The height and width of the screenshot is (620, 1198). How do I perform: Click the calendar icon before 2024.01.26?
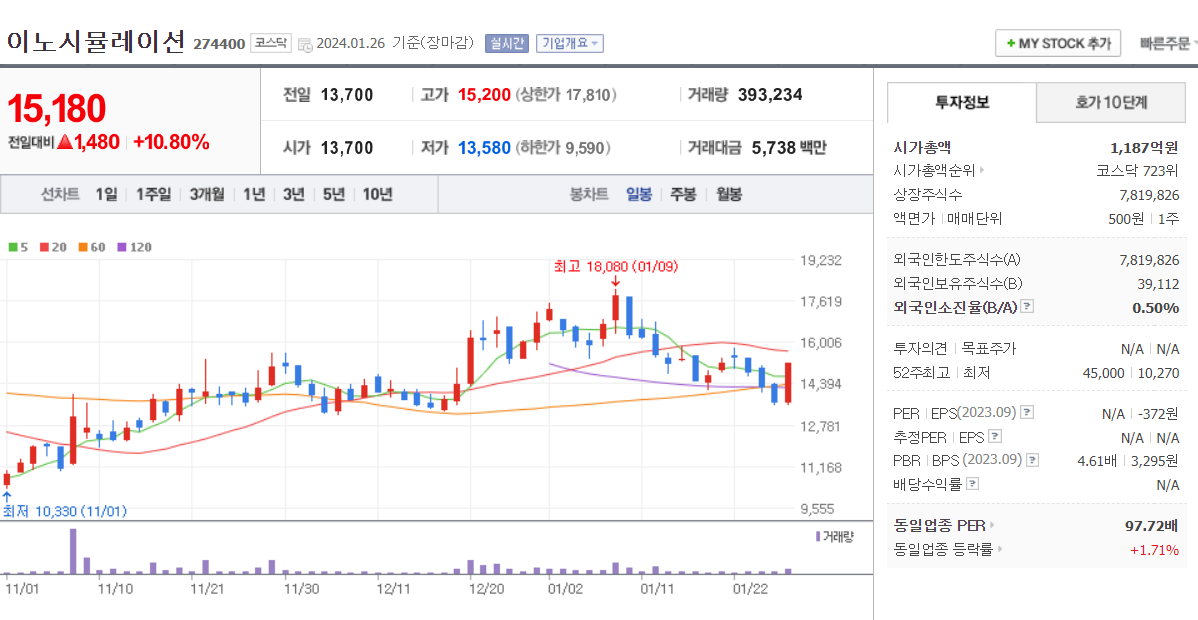[305, 44]
